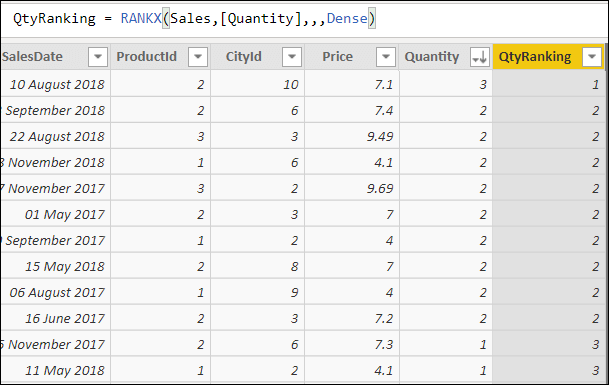The image size is (609, 385).
Task: Open the QtyRanking column filter dropdown
Action: point(592,57)
